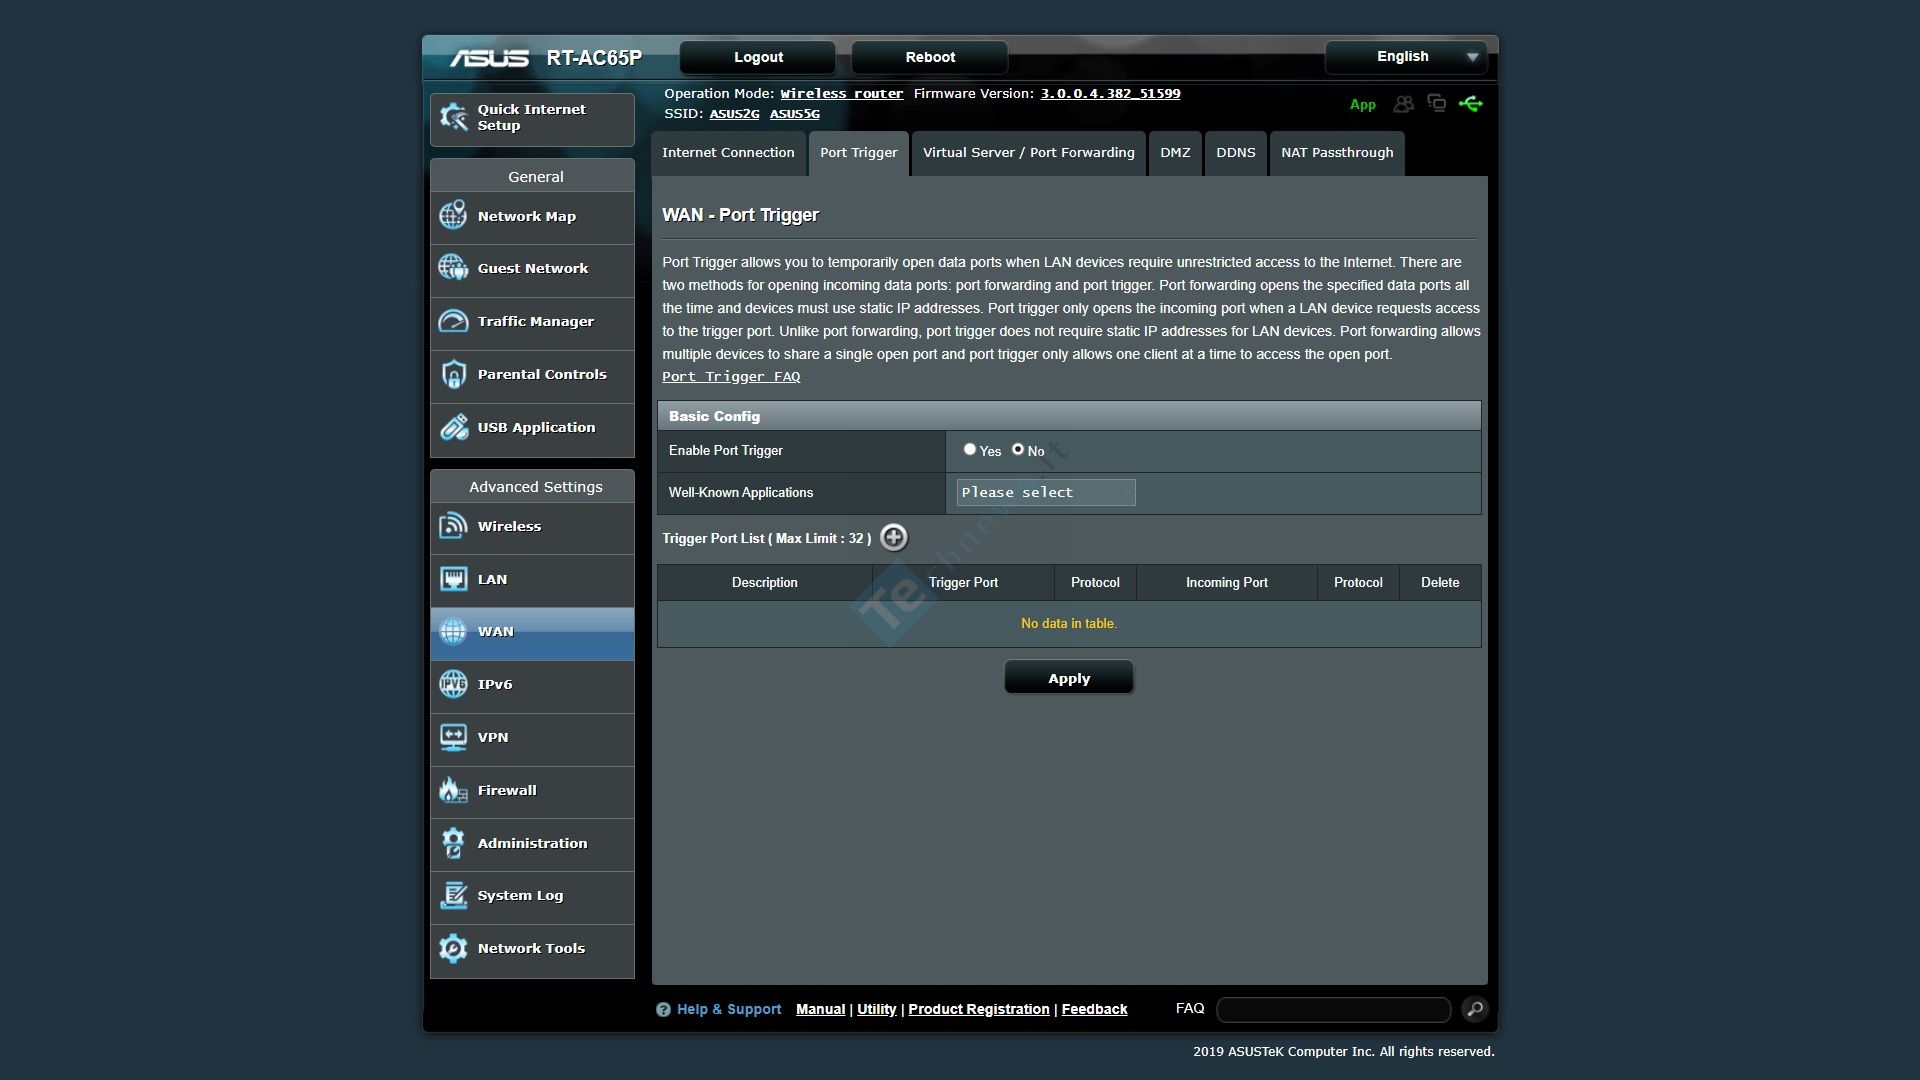Open the English language dropdown

[x=1406, y=57]
